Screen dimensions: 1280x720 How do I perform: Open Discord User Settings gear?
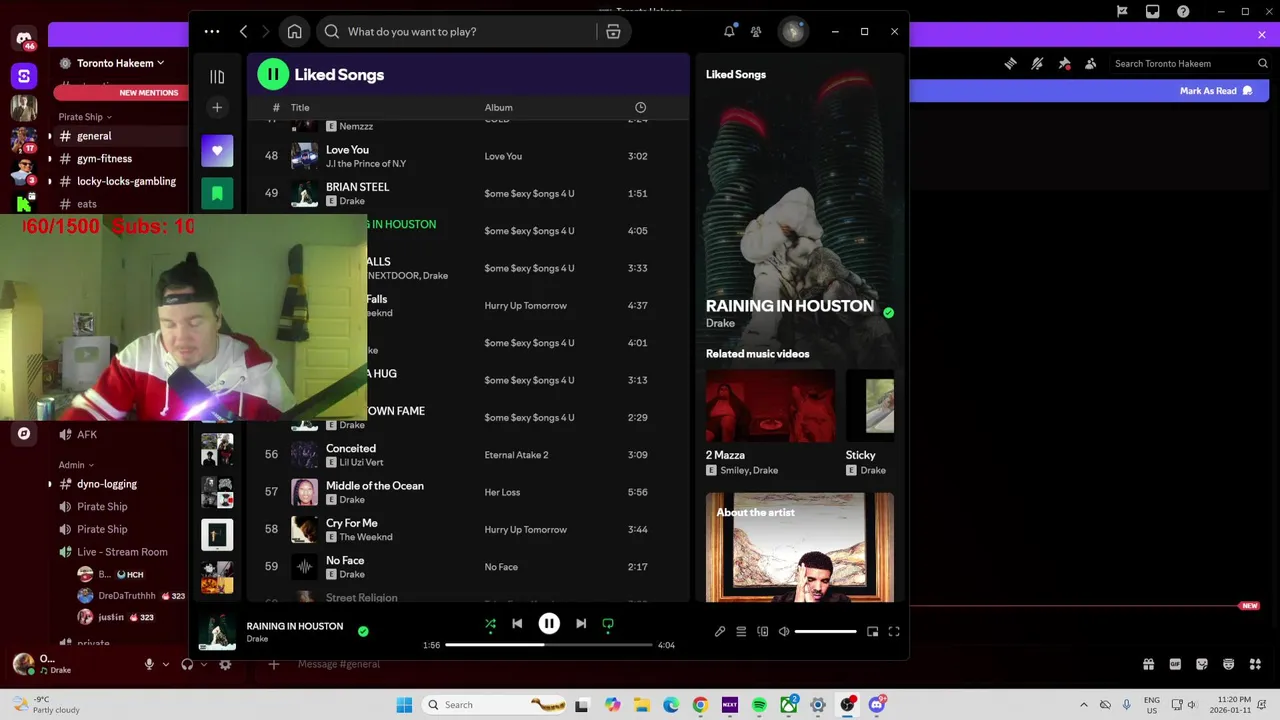point(225,664)
